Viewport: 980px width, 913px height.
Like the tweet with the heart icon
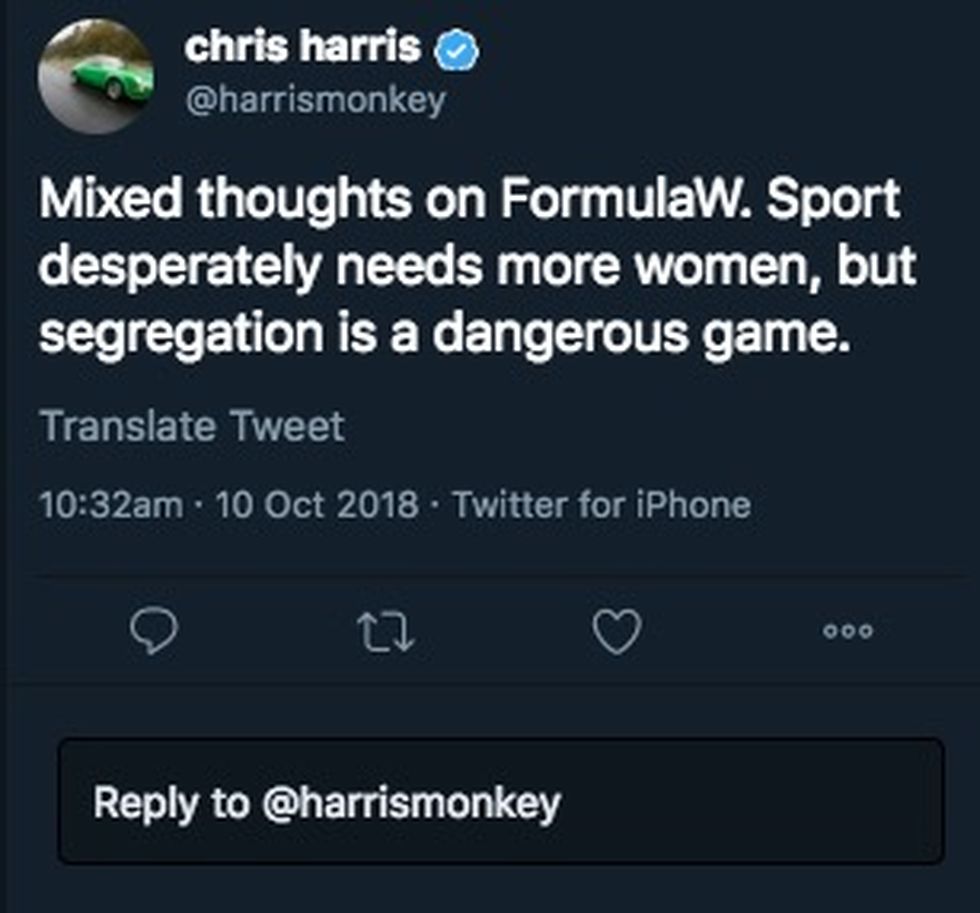pos(616,631)
